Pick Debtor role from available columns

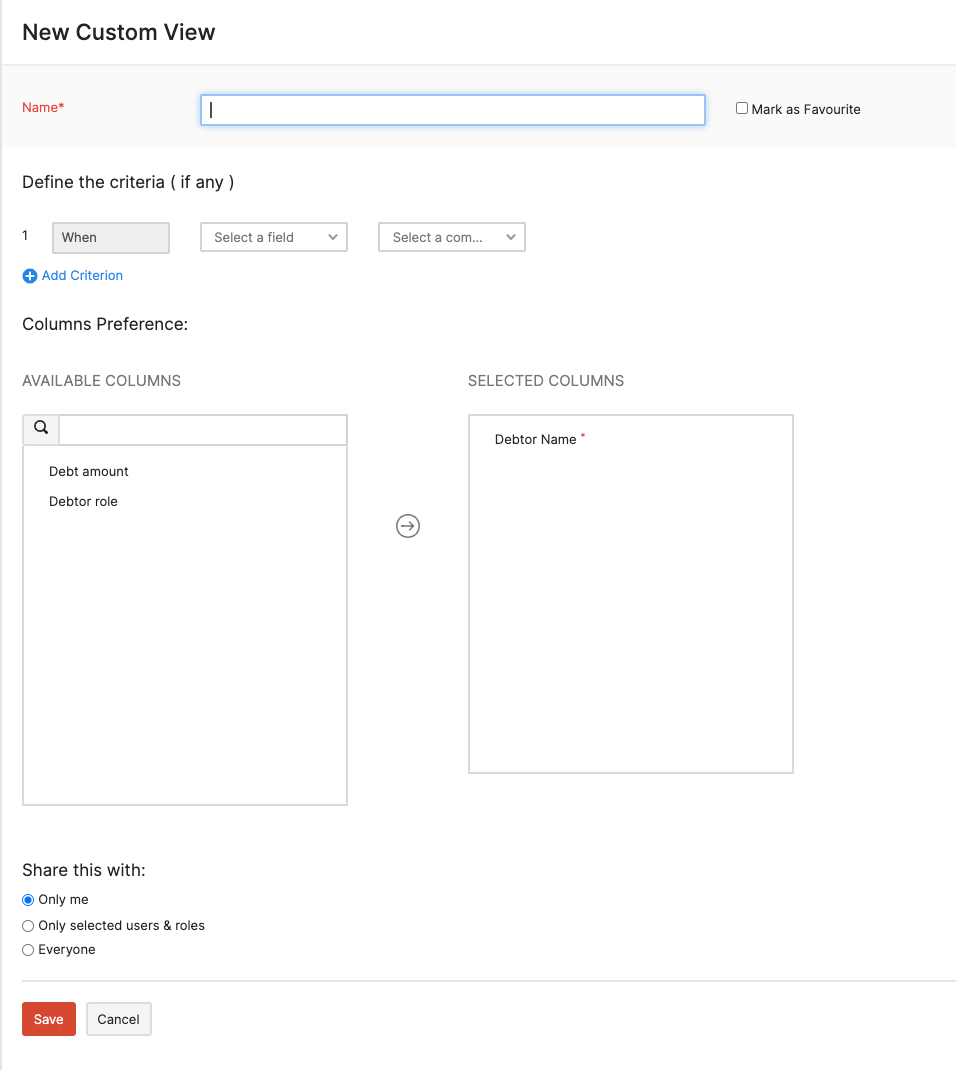pyautogui.click(x=83, y=501)
